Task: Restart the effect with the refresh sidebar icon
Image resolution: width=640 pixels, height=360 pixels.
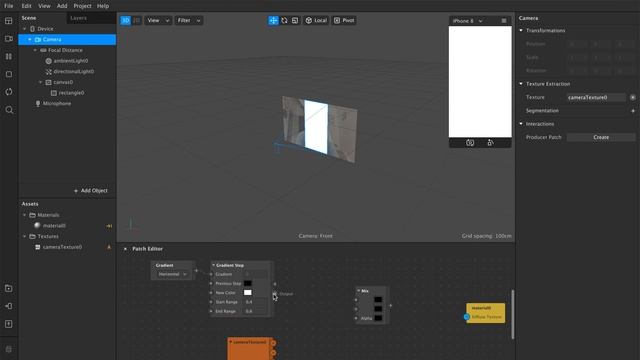Action: click(9, 92)
